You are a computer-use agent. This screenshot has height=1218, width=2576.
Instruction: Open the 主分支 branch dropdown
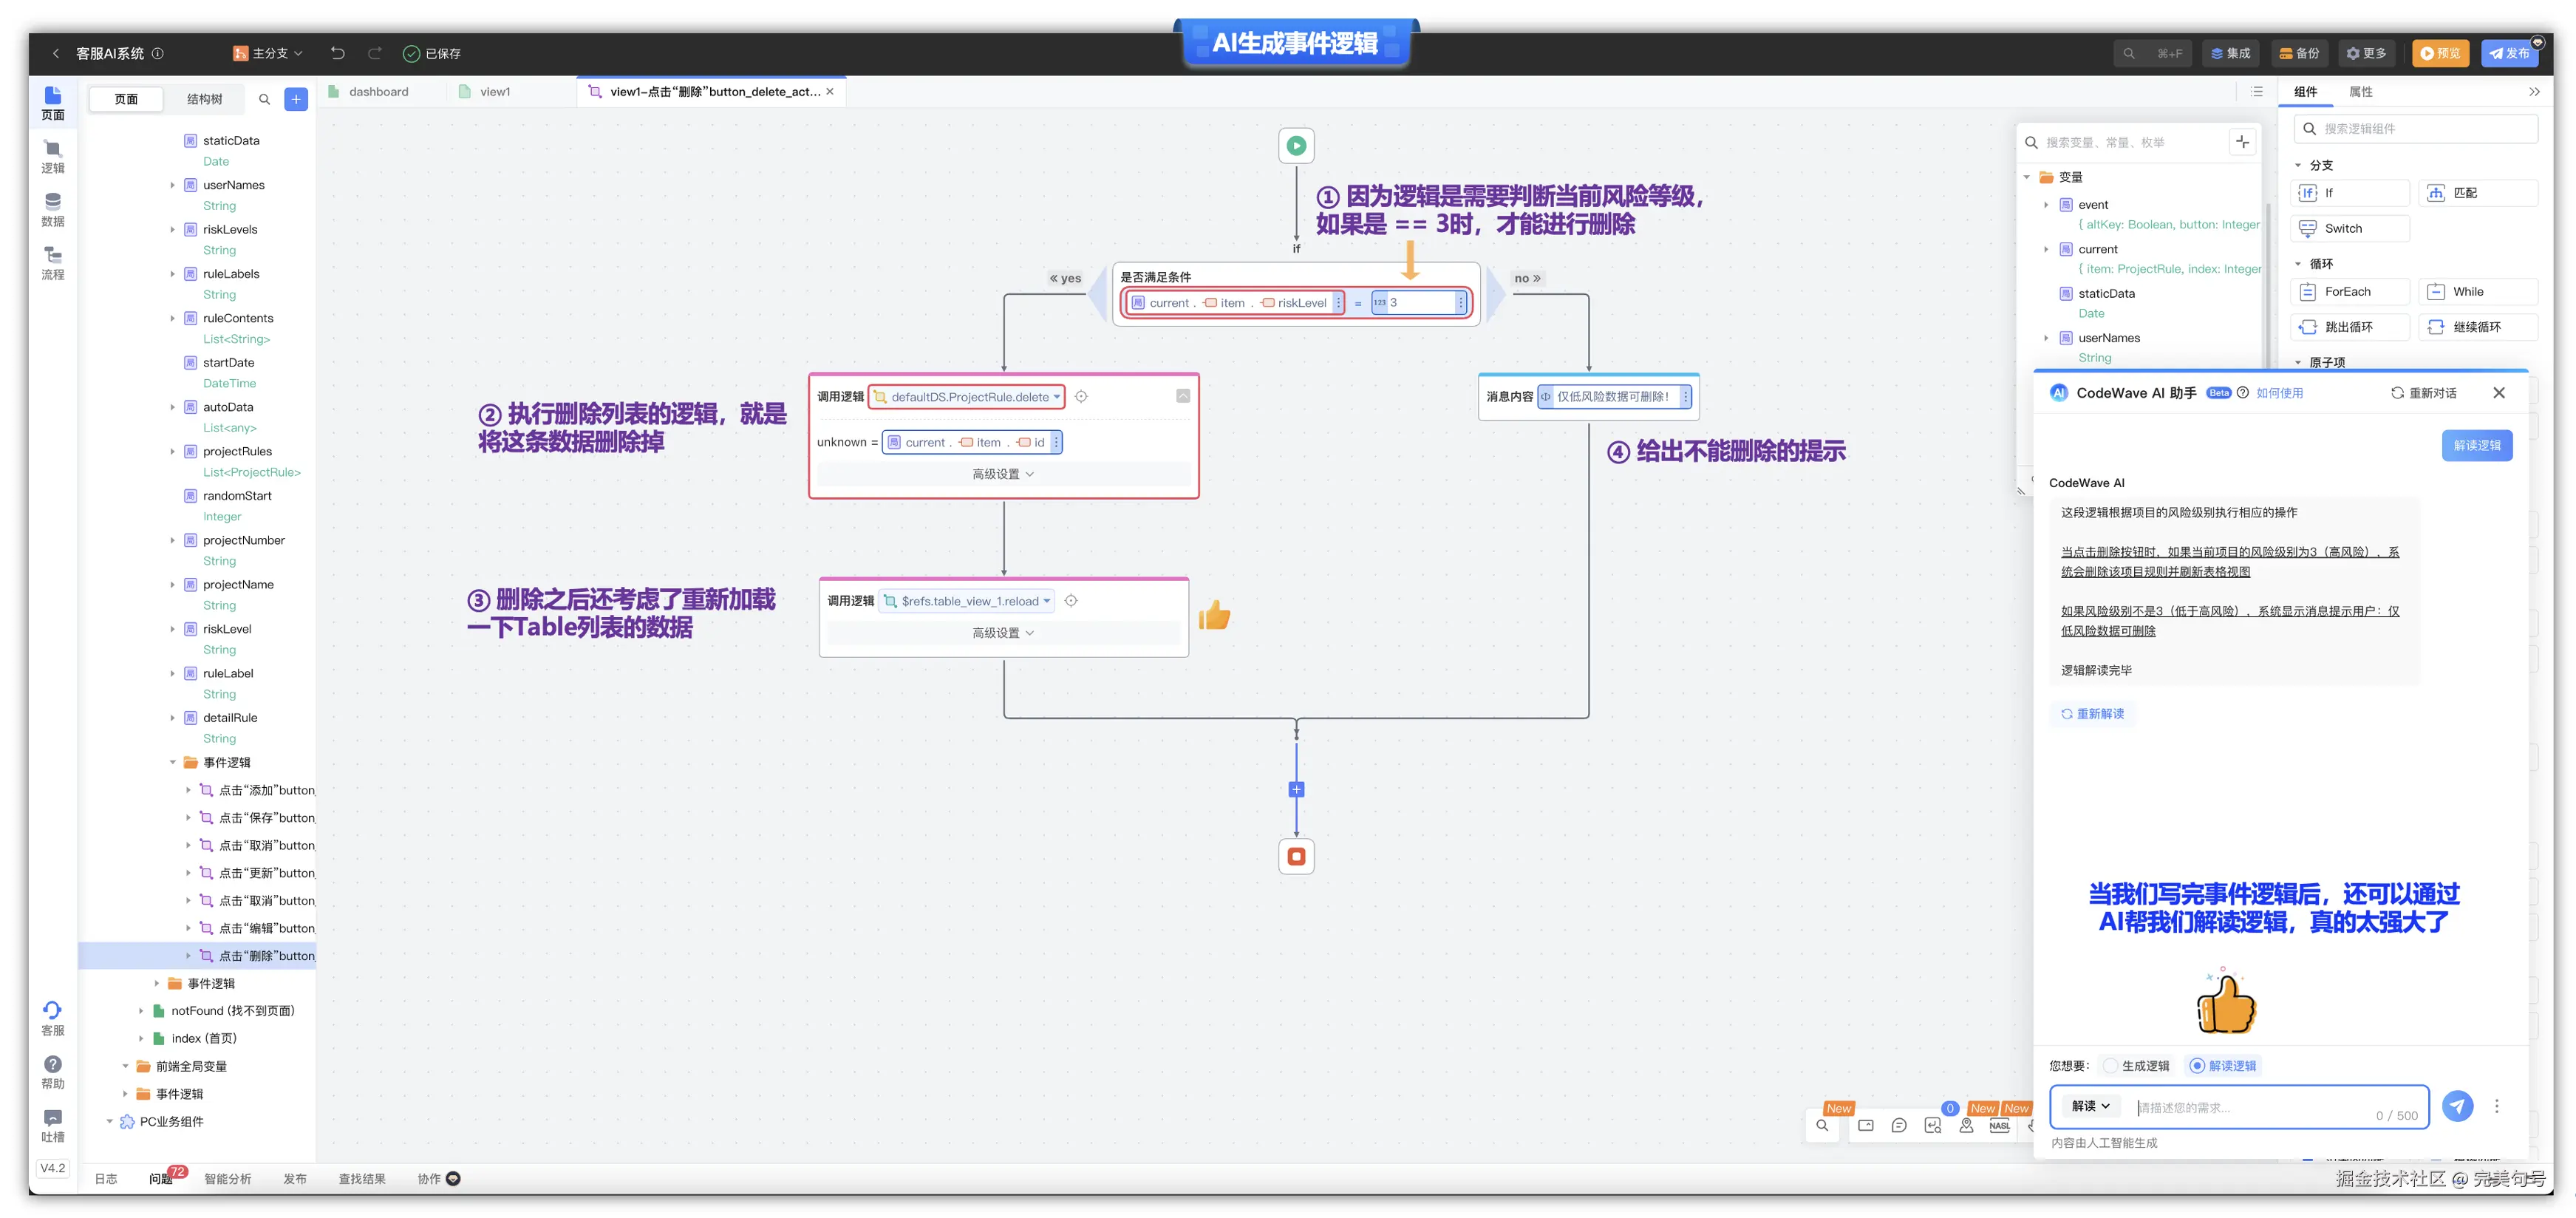268,53
